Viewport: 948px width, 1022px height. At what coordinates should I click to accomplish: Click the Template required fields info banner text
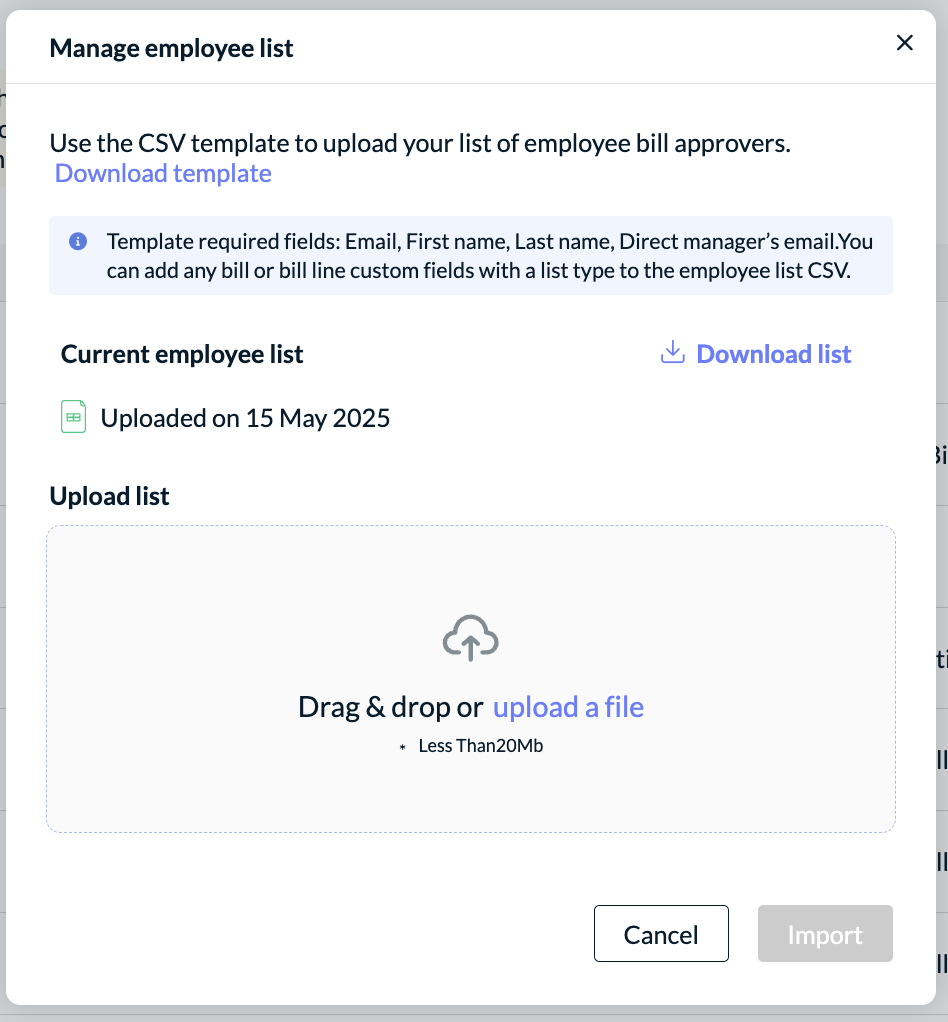490,256
